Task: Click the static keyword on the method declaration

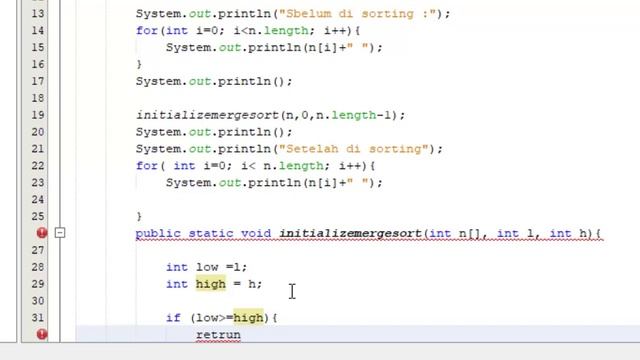Action: pyautogui.click(x=211, y=233)
